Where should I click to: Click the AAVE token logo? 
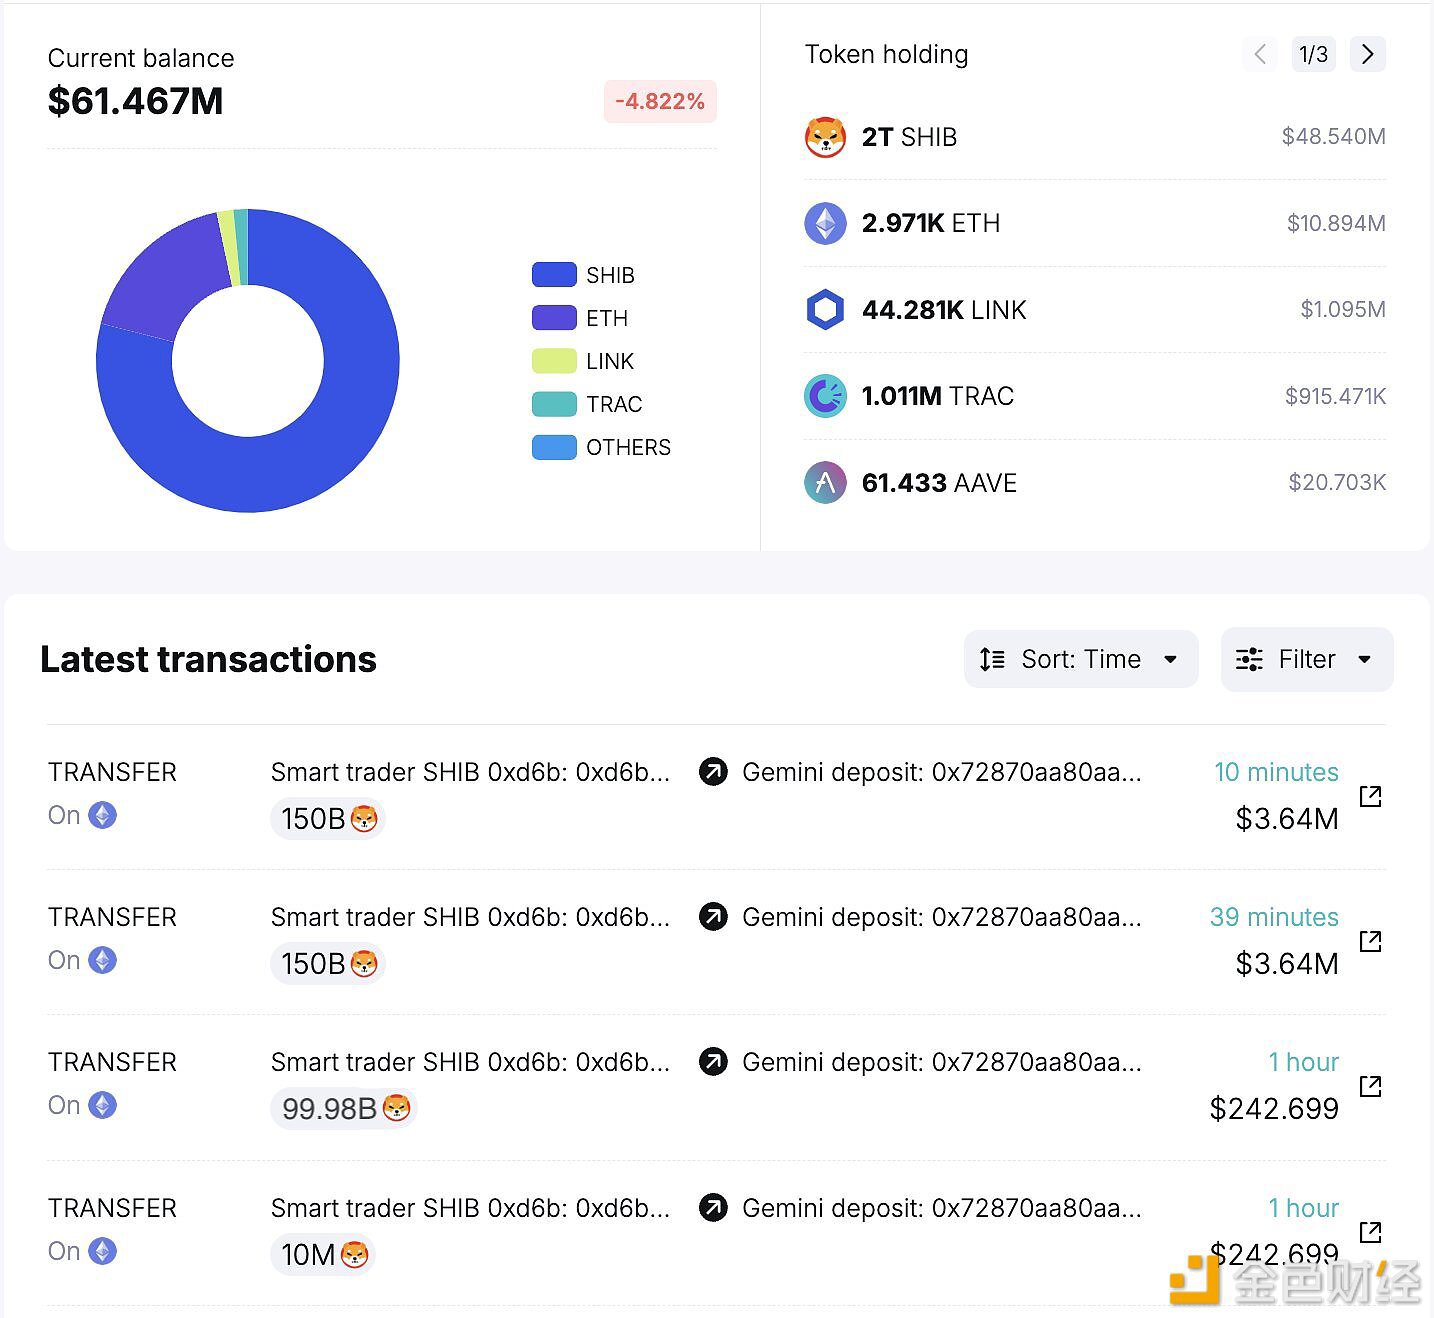[825, 483]
